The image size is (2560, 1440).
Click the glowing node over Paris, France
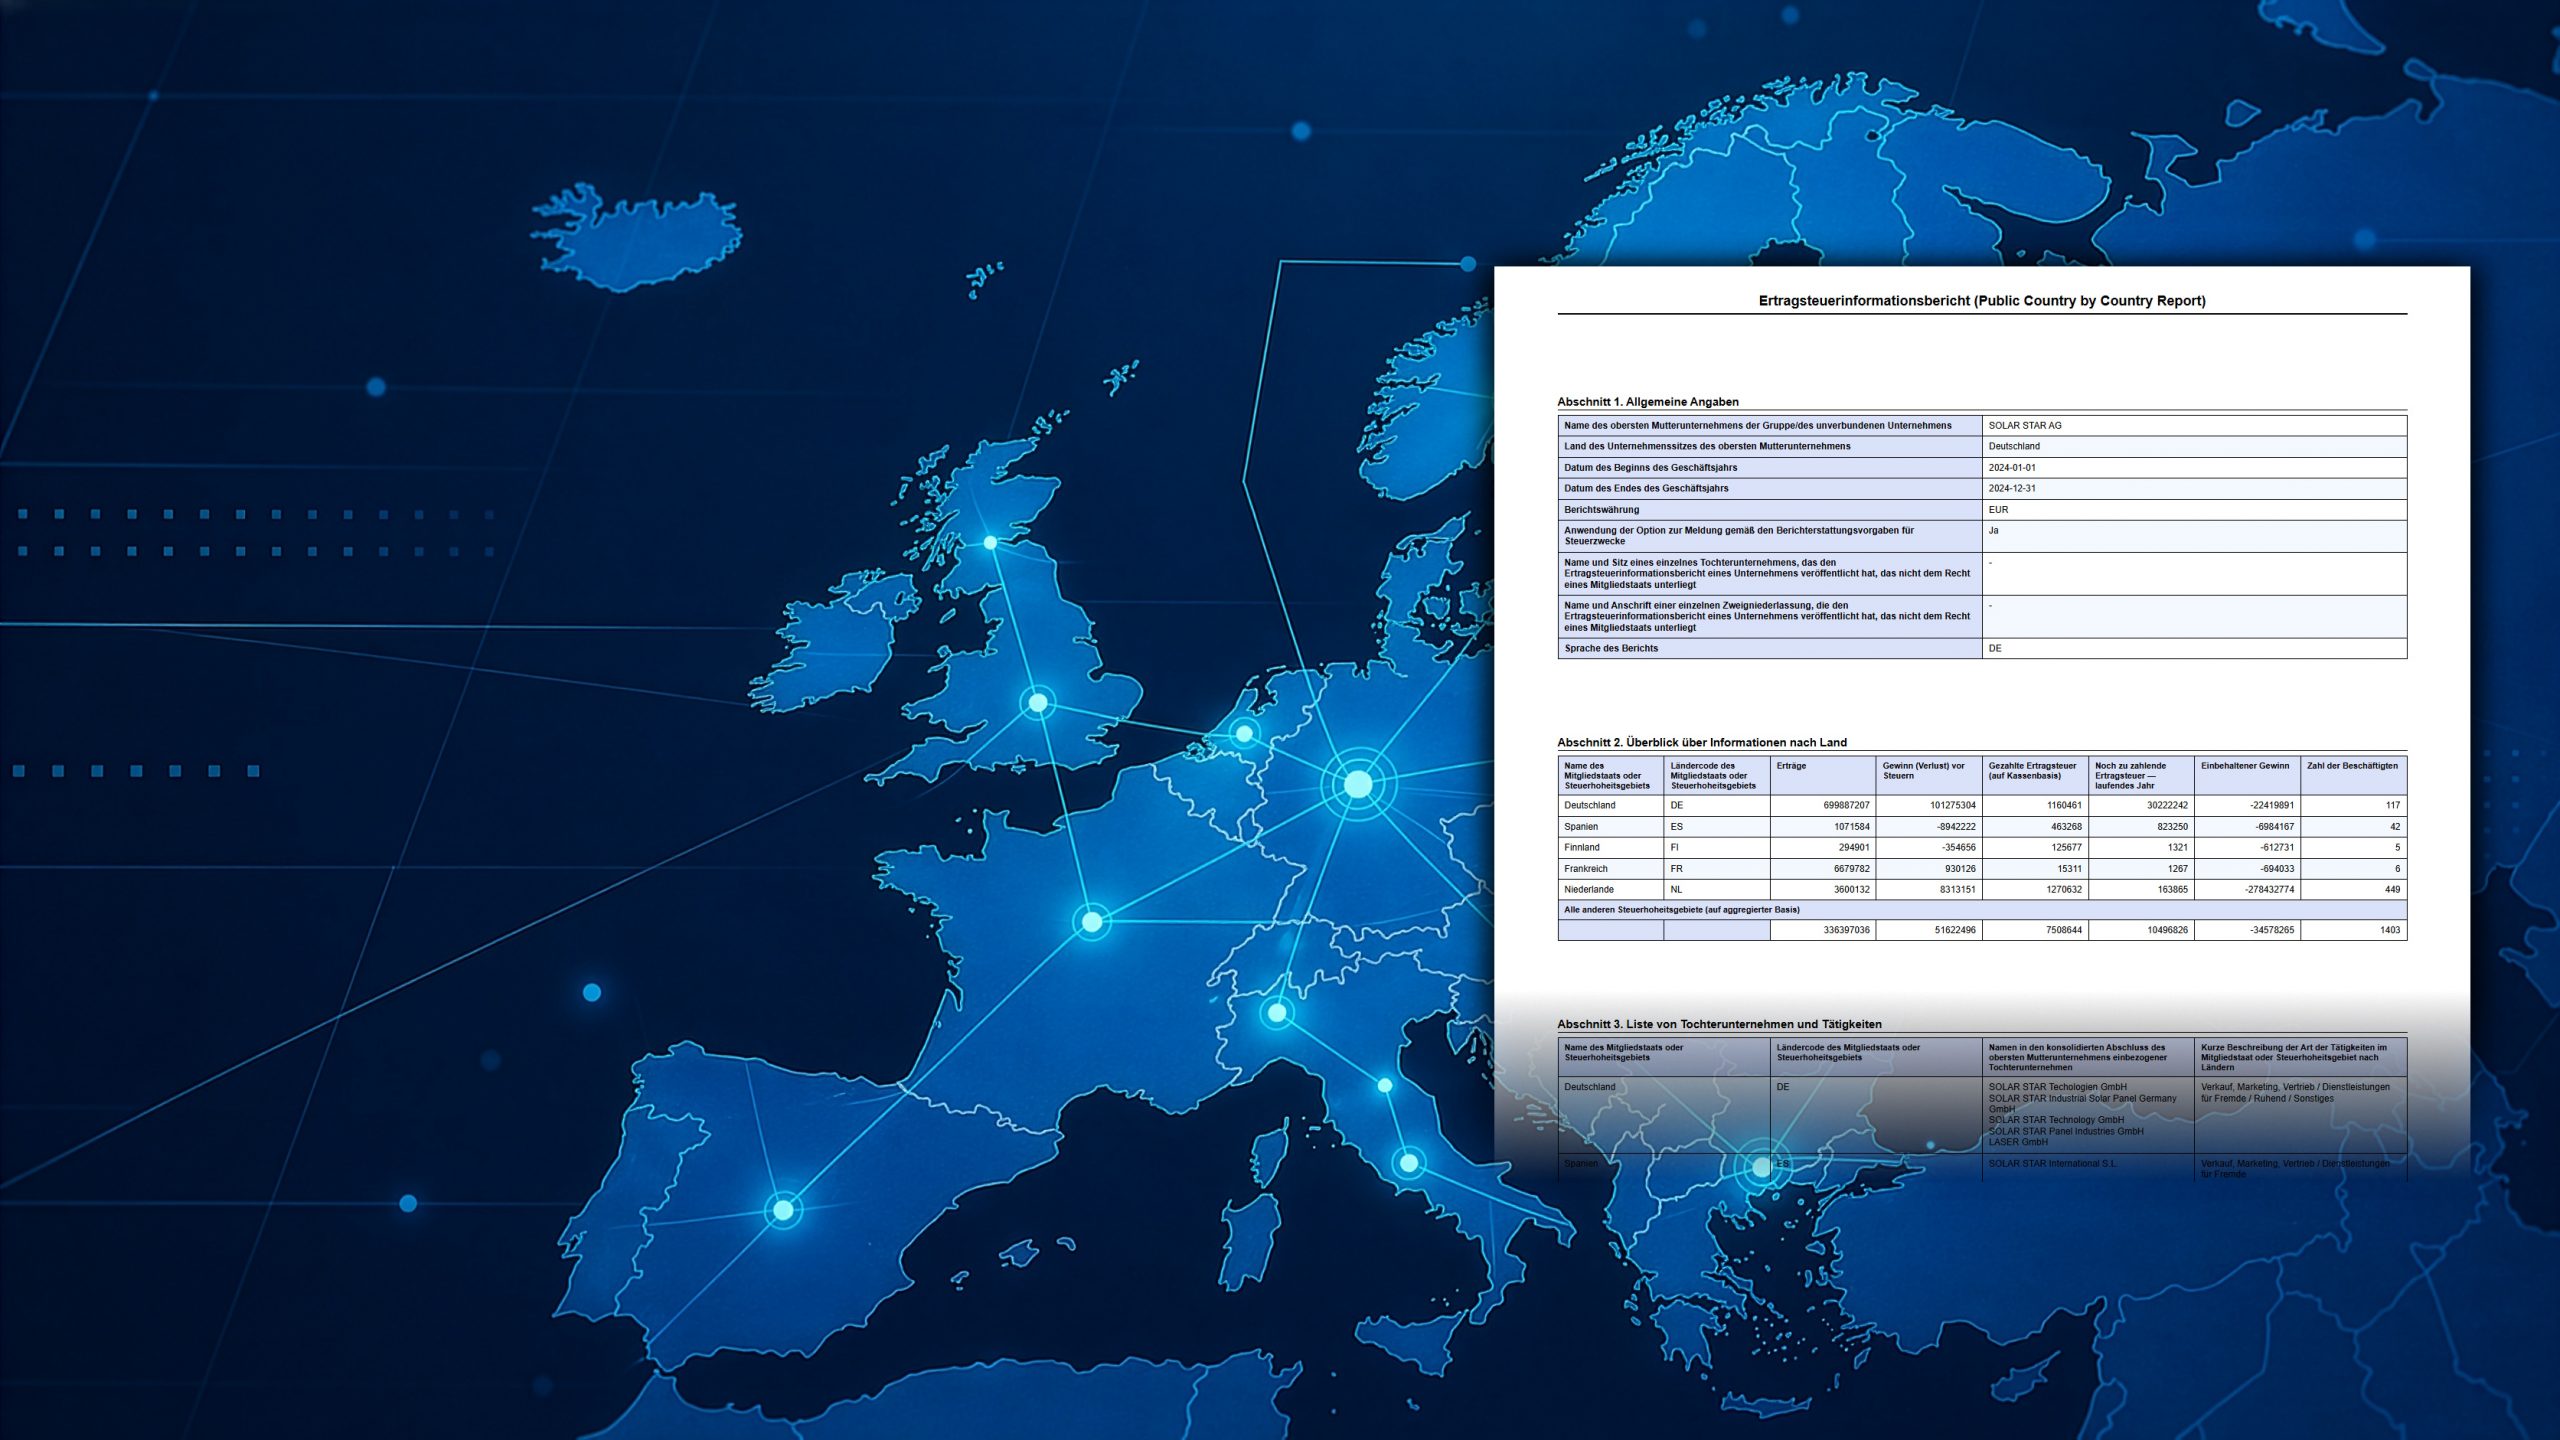1092,921
